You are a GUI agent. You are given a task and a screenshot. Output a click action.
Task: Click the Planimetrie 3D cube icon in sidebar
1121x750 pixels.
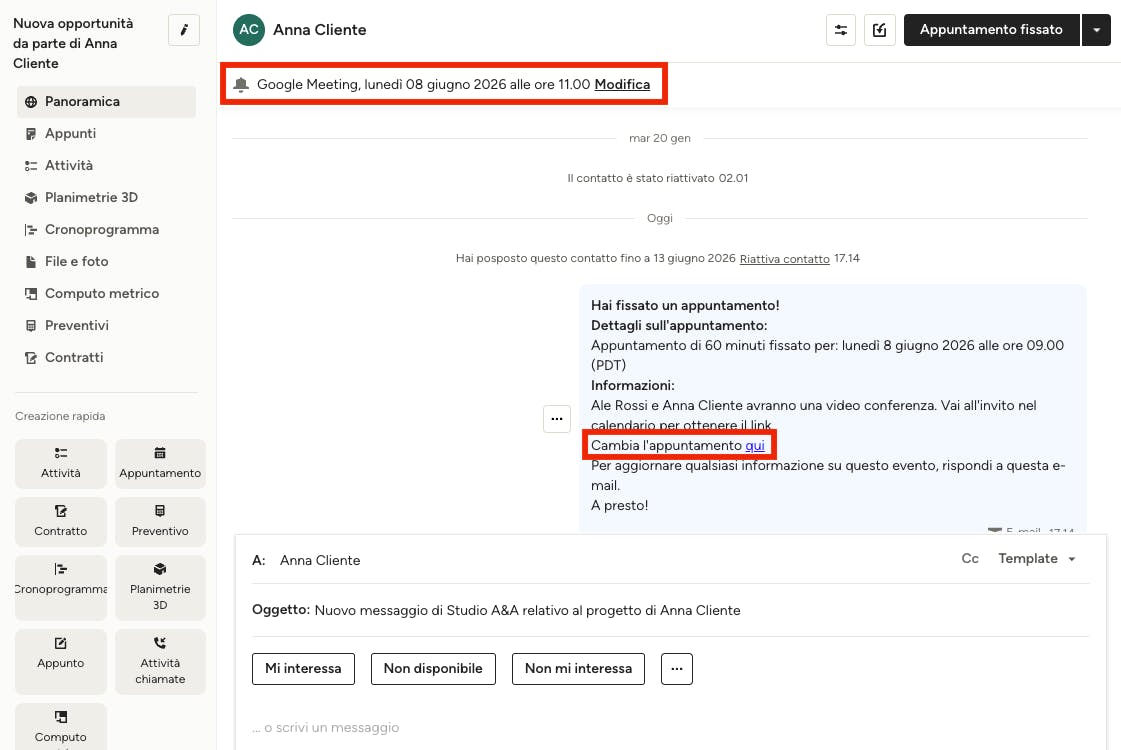tap(31, 198)
